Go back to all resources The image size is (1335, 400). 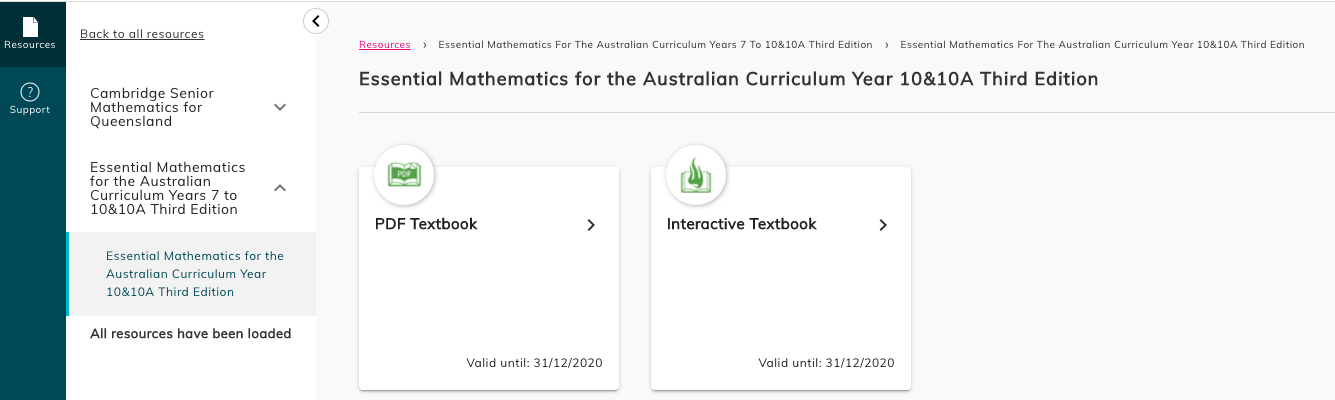click(142, 34)
